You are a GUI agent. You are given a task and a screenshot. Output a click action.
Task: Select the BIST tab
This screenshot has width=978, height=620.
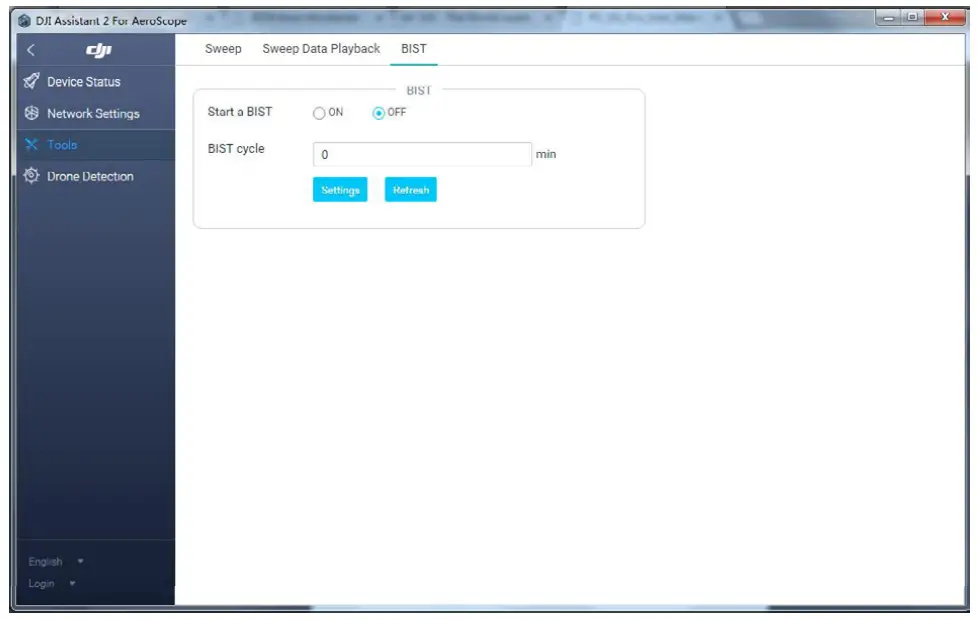414,49
